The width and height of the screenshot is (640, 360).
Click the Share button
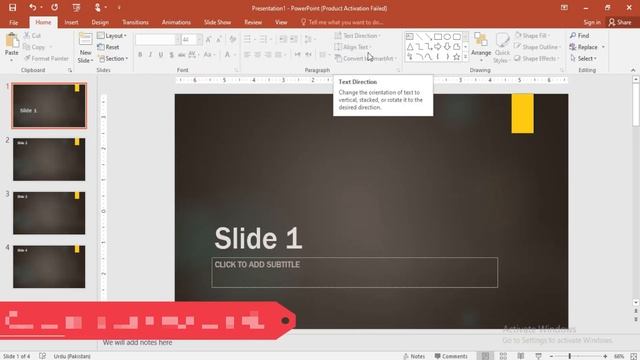click(x=620, y=22)
